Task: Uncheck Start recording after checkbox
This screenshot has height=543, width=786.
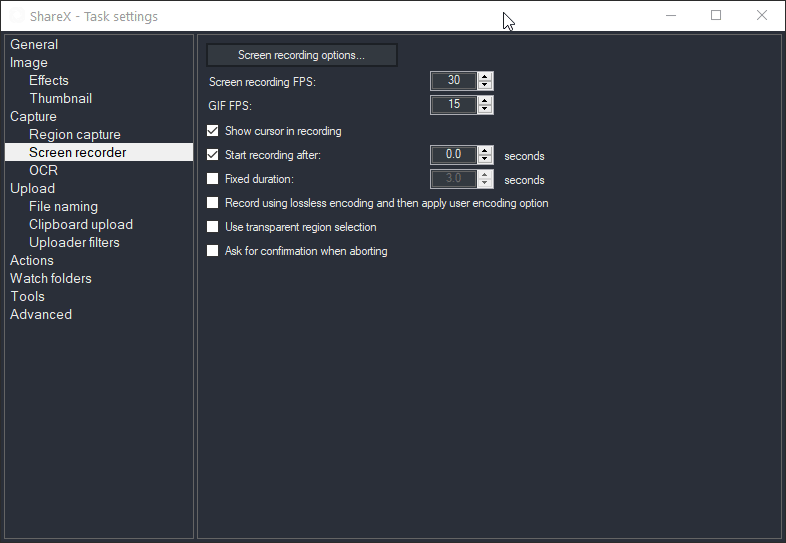Action: (x=213, y=155)
